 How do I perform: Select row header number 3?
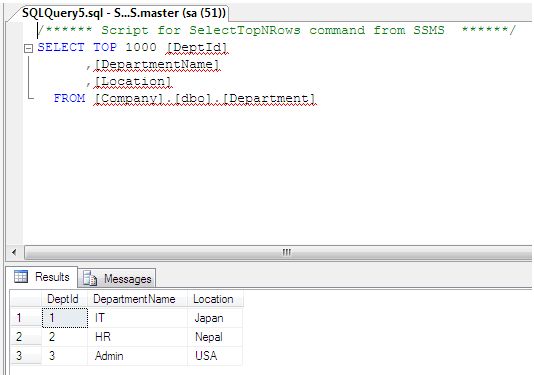tap(26, 356)
